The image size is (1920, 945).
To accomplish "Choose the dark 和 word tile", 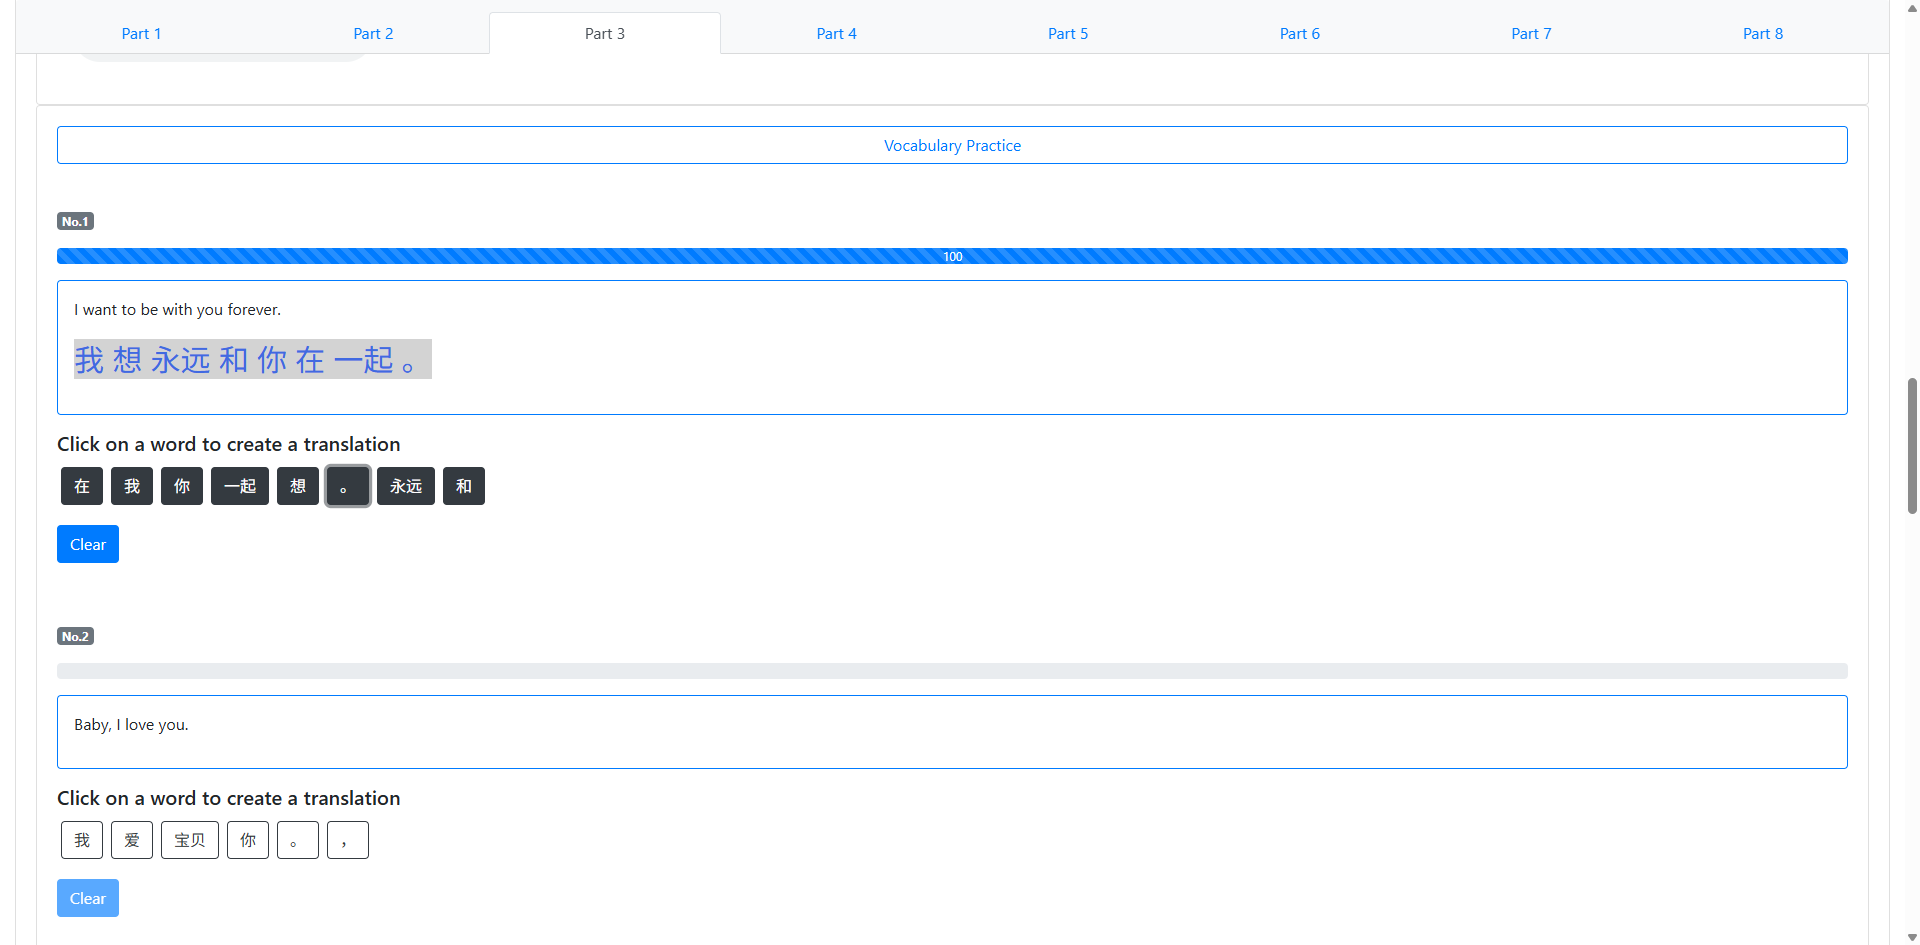I will coord(464,486).
